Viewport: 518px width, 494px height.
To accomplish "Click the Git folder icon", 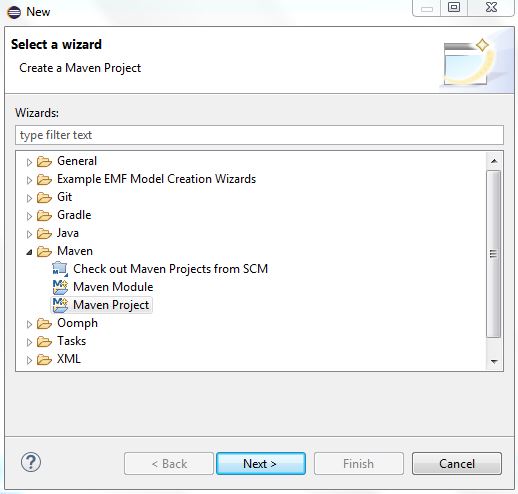I will 44,197.
